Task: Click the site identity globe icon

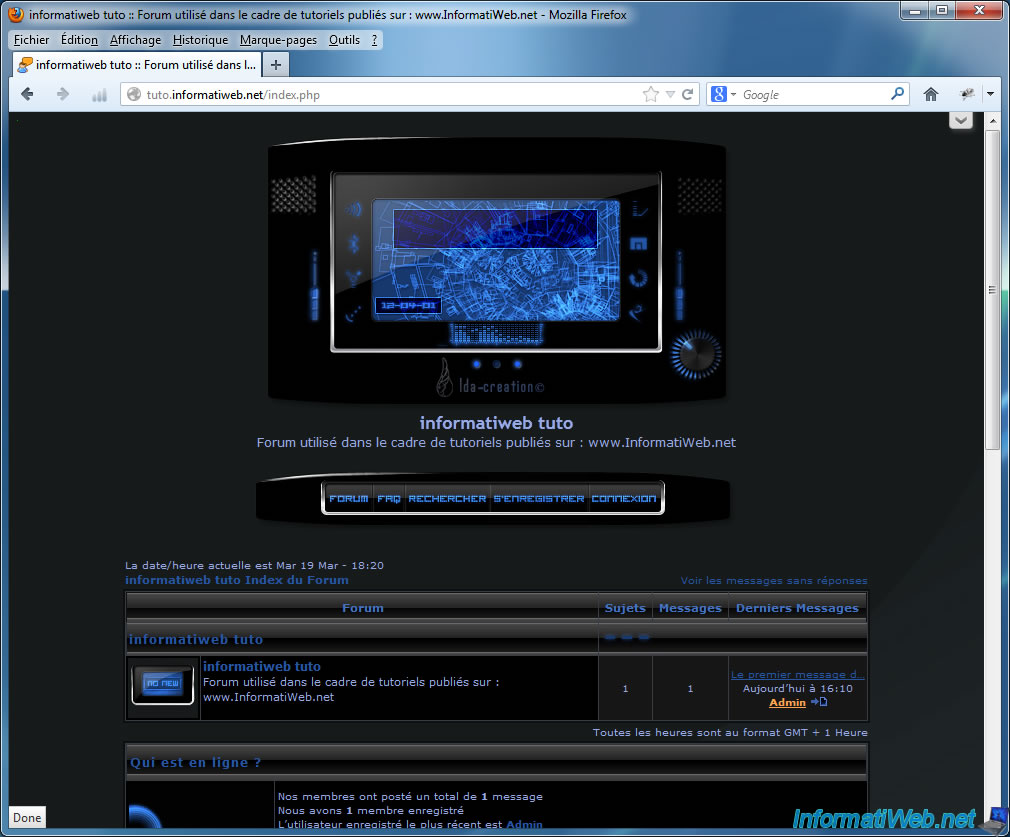Action: tap(134, 95)
